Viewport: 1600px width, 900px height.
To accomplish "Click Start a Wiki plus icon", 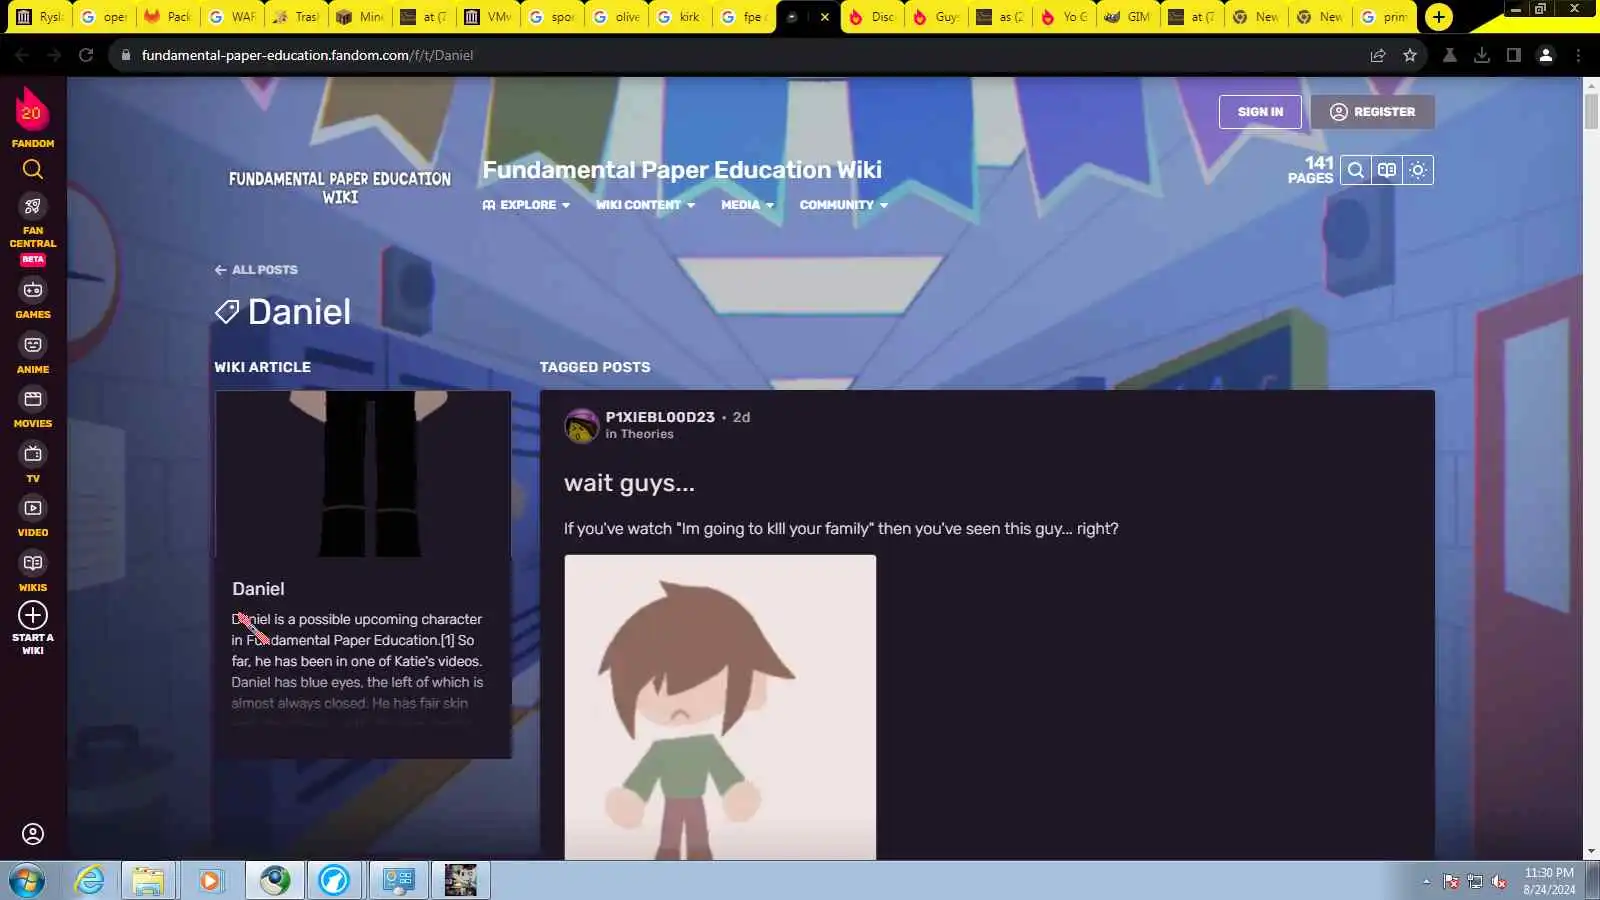I will 33,615.
